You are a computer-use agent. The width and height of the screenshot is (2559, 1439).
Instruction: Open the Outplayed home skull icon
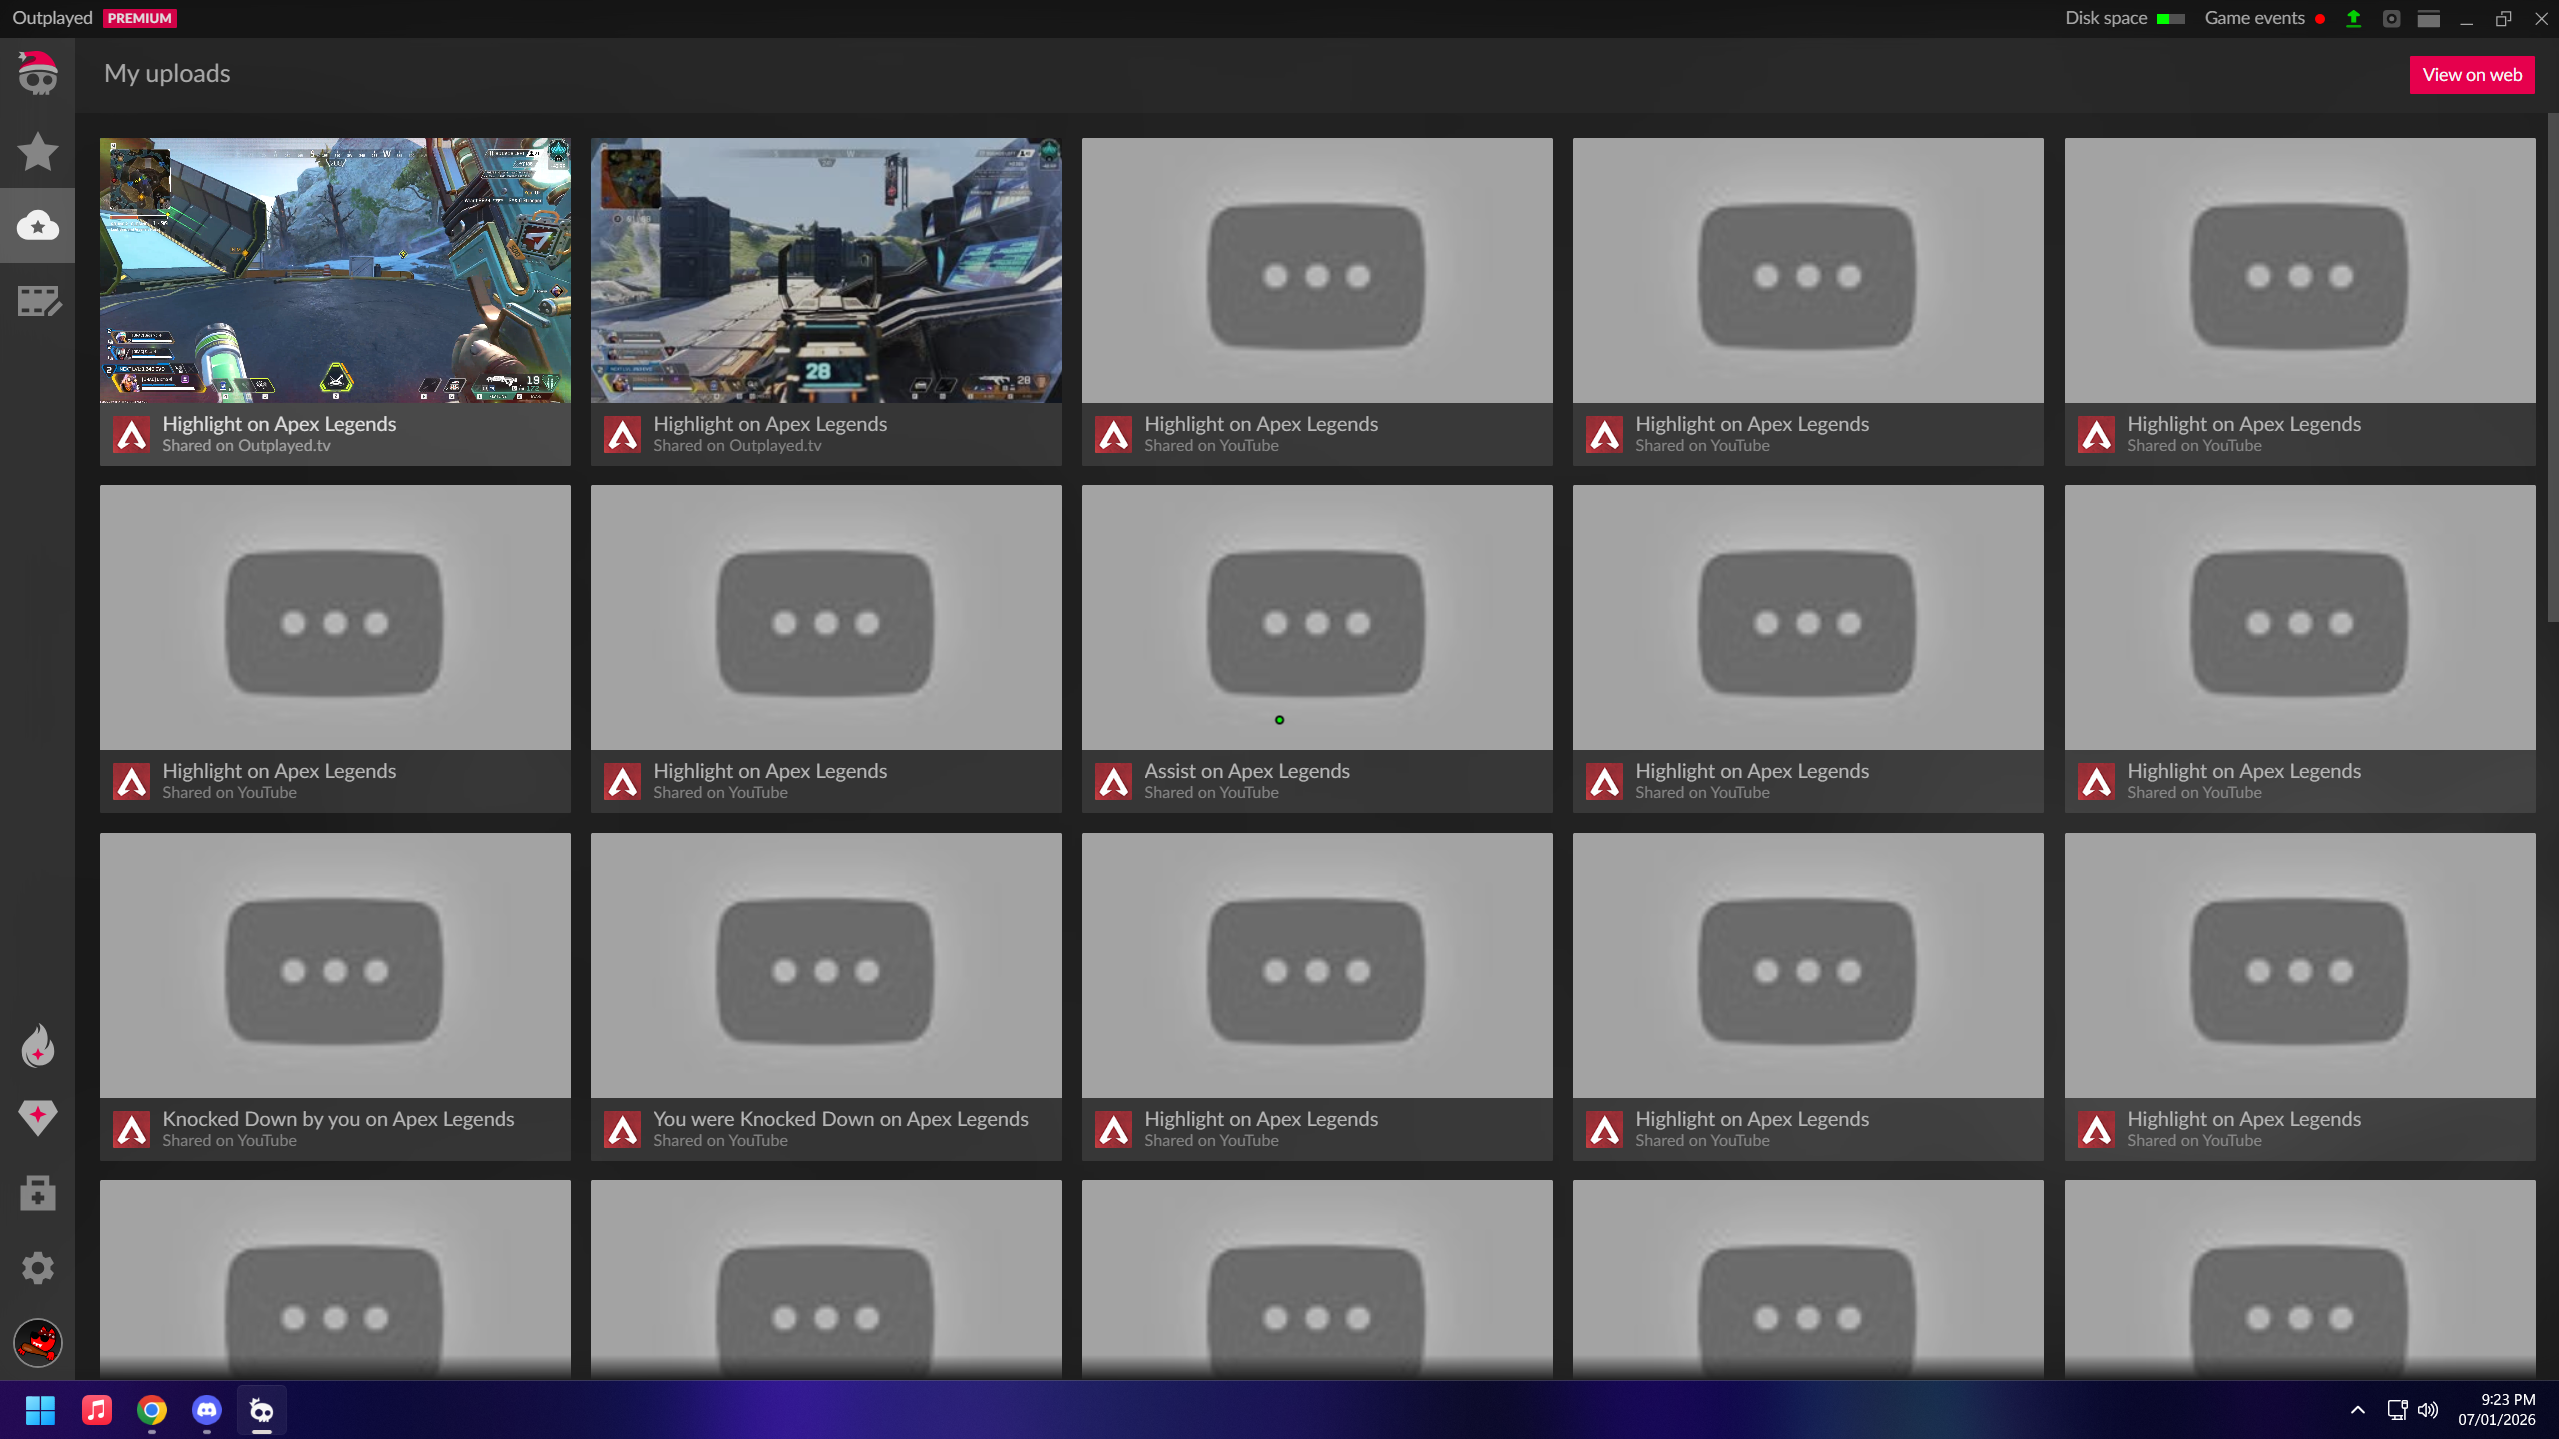pos(37,75)
